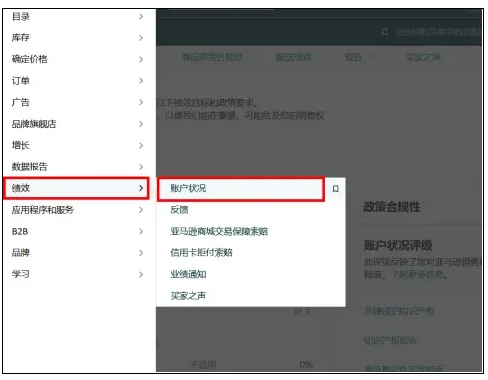Expand the chevron next to 目录
The height and width of the screenshot is (380, 488).
pyautogui.click(x=141, y=16)
